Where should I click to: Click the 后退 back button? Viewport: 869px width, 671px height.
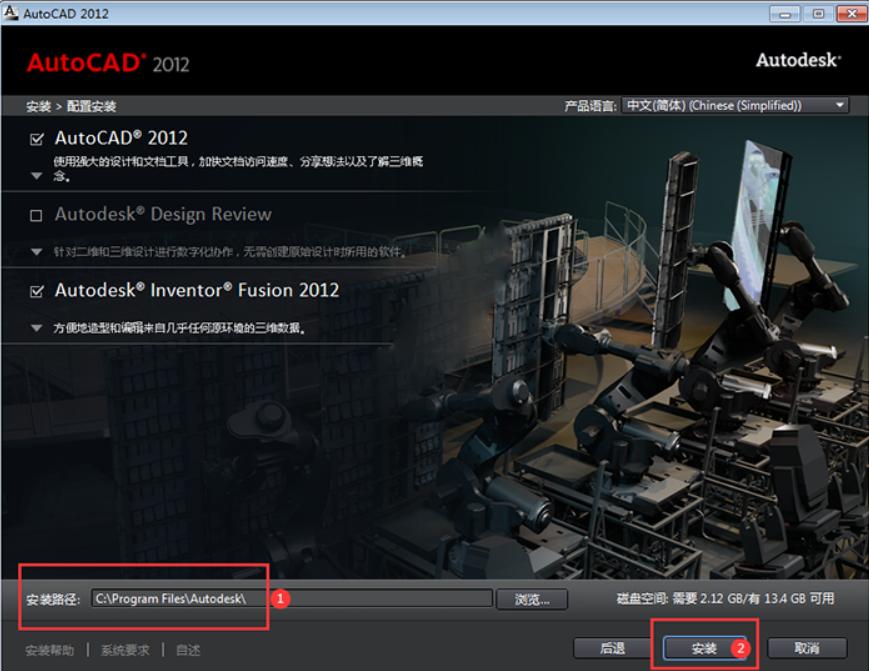click(x=612, y=648)
